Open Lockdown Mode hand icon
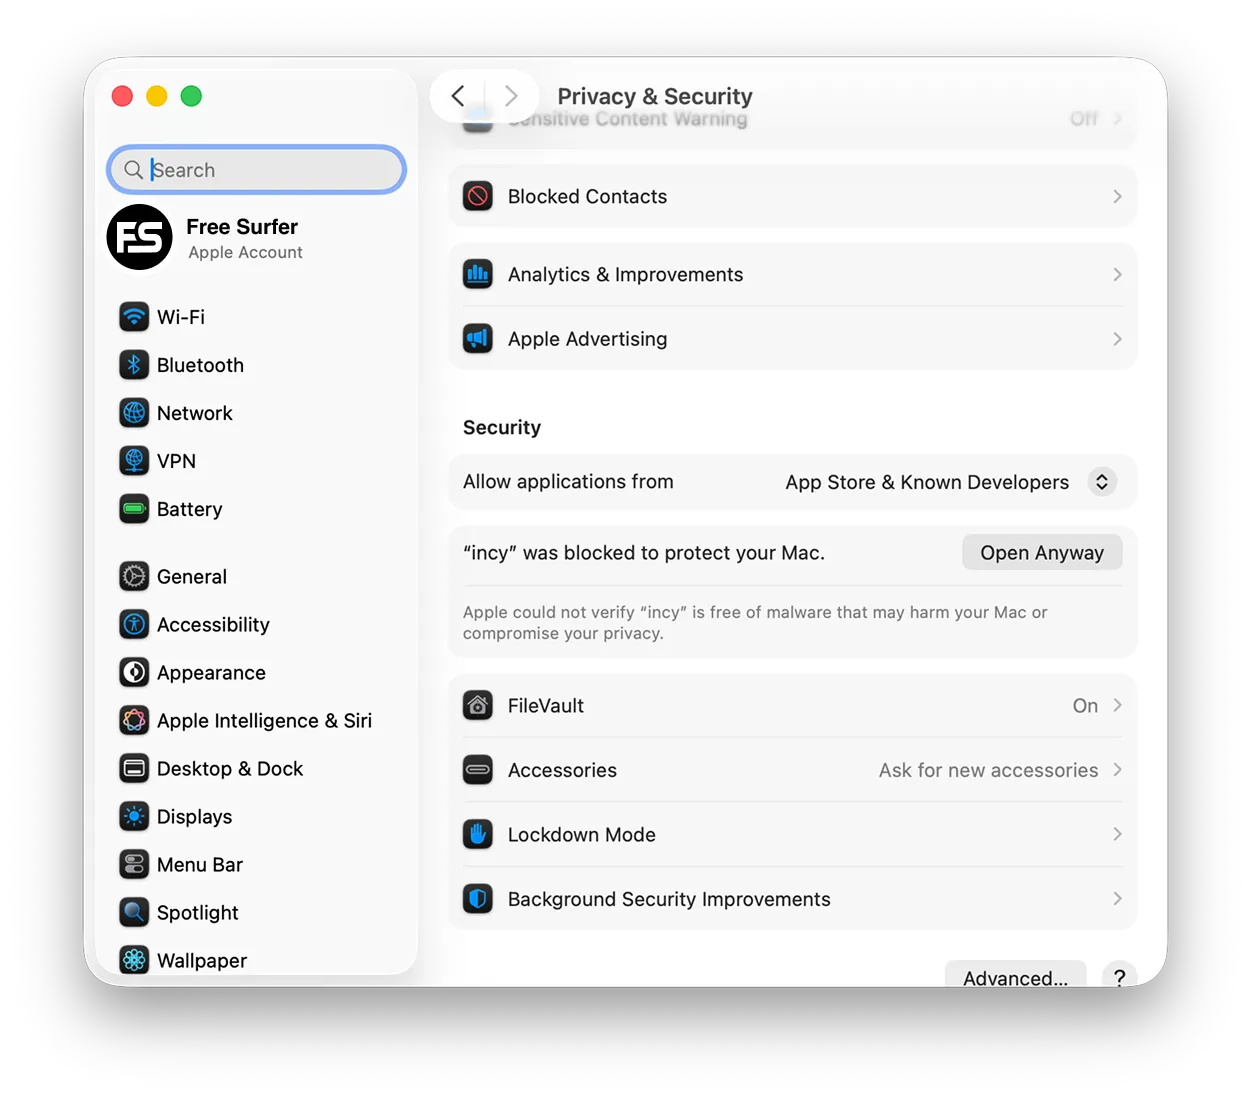 click(x=478, y=834)
